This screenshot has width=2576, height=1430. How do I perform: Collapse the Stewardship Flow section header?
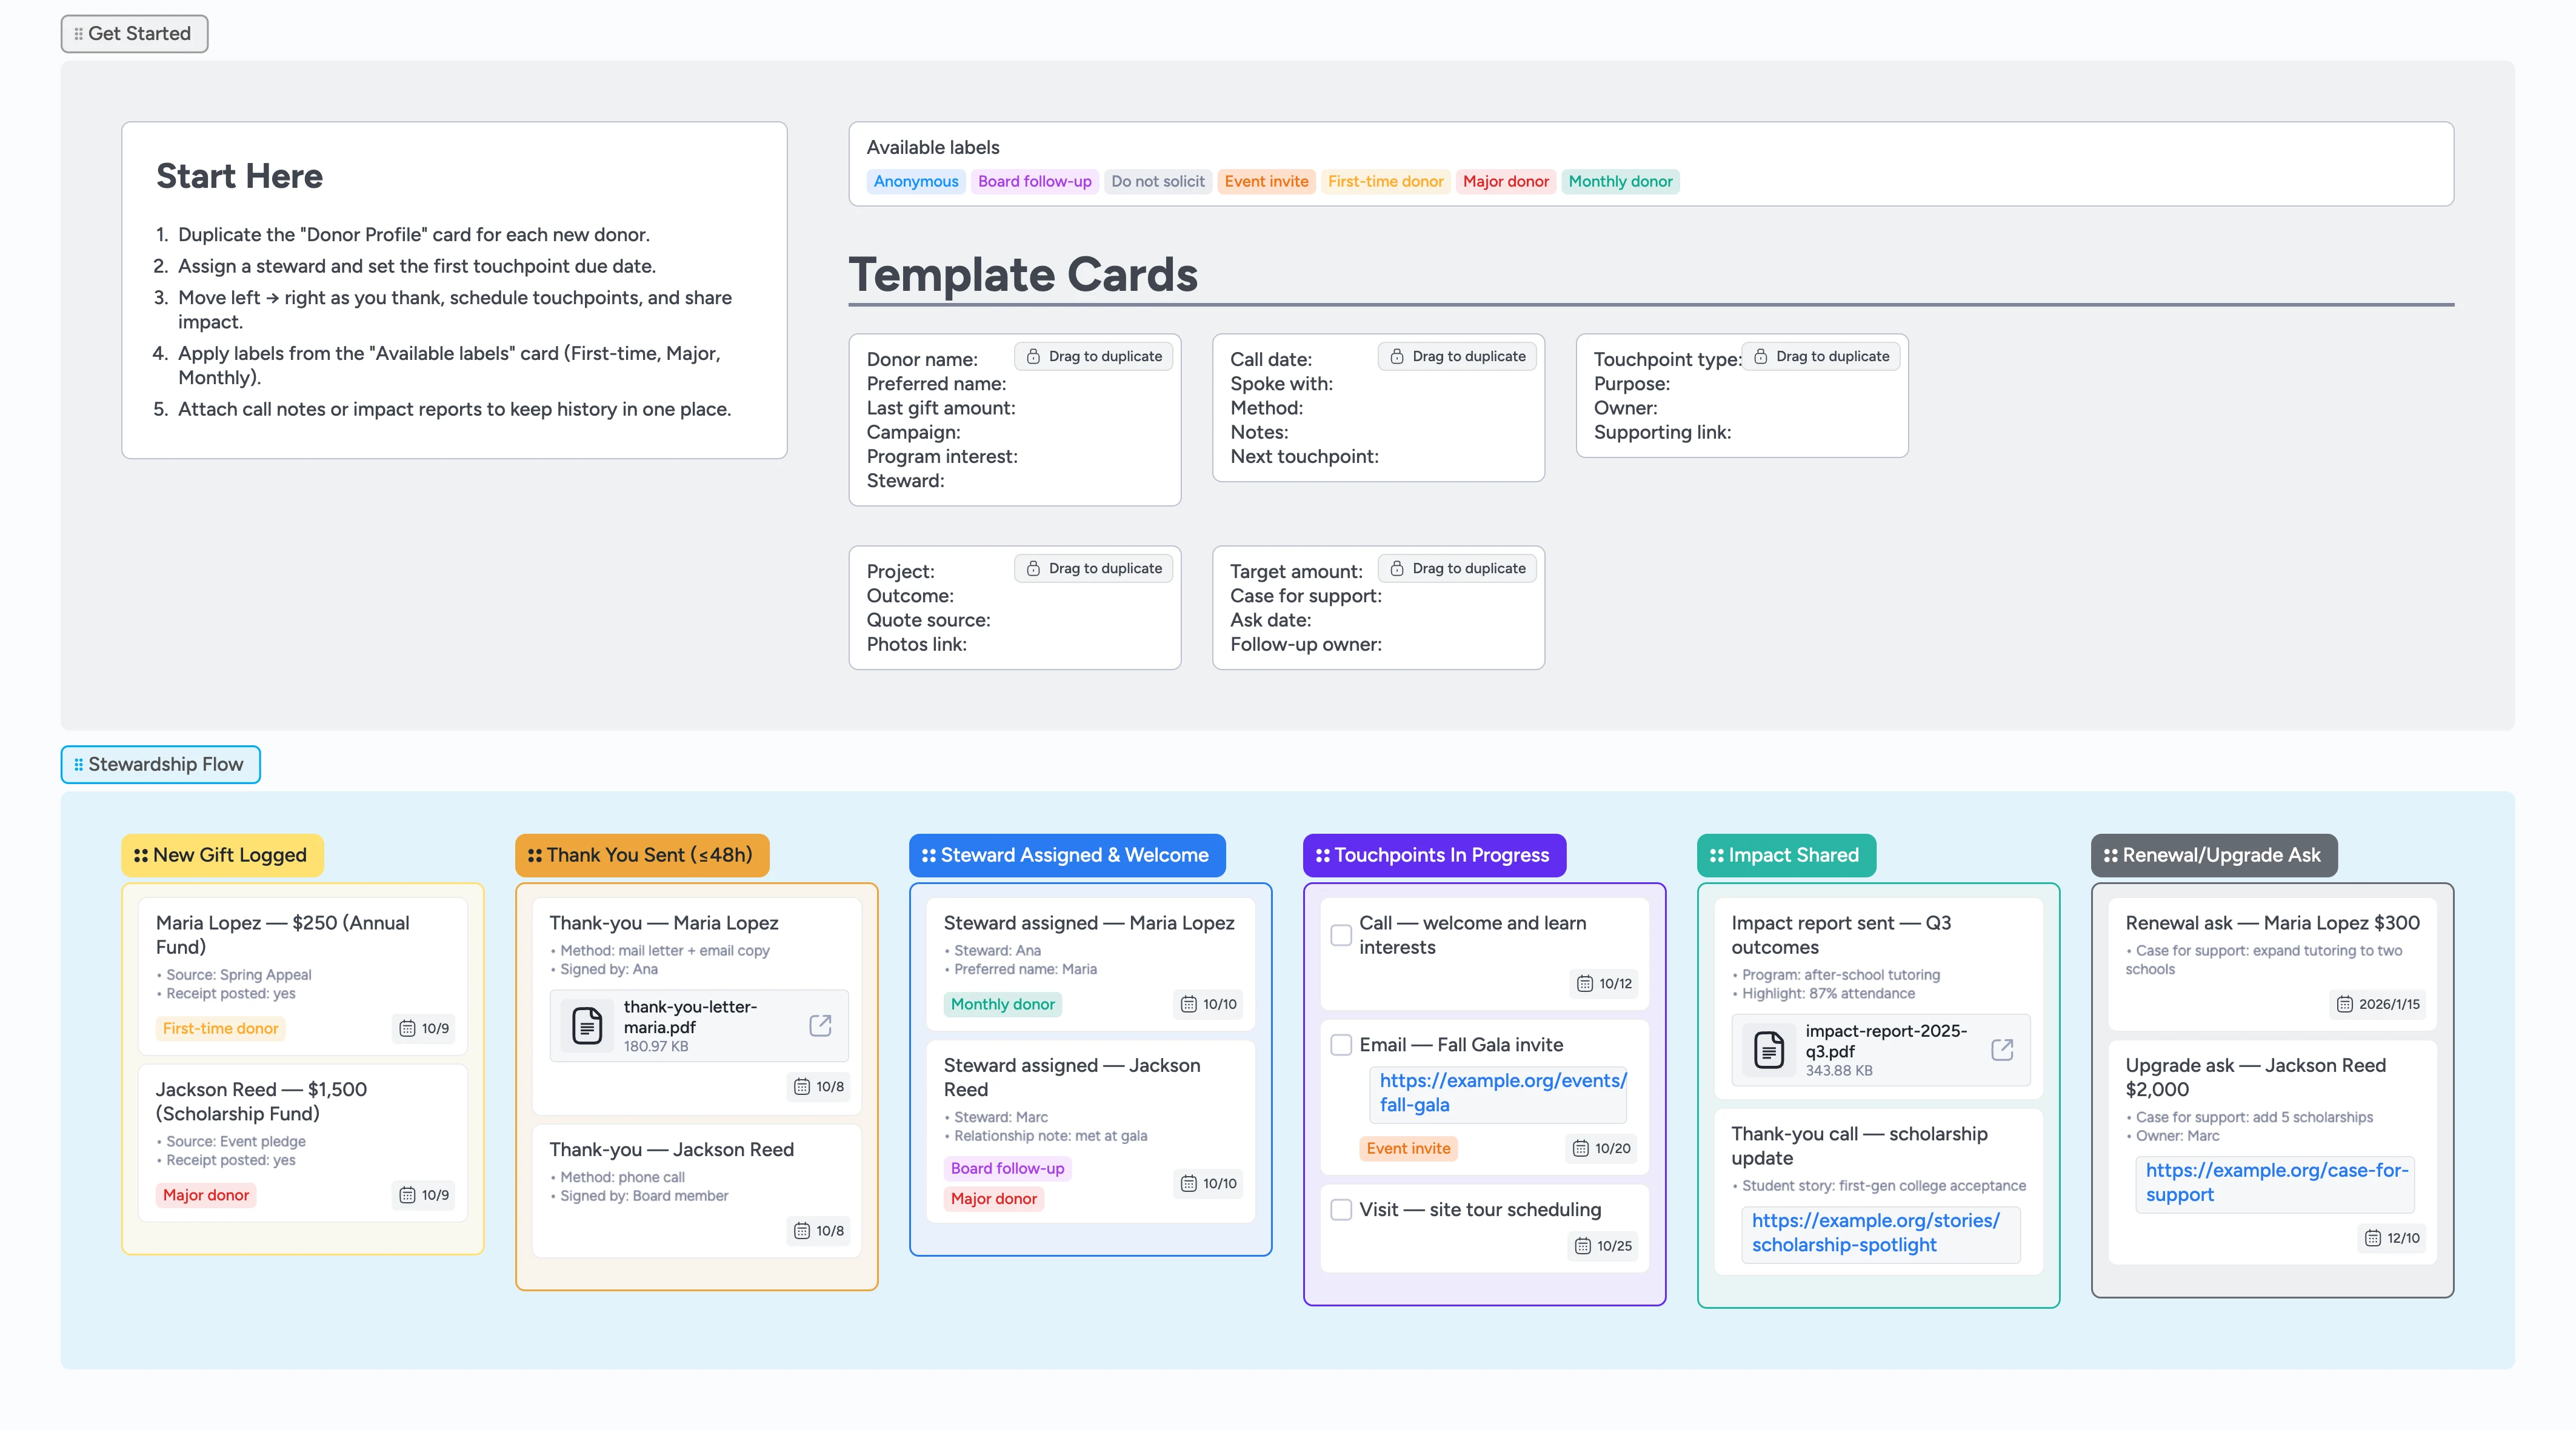pyautogui.click(x=160, y=764)
